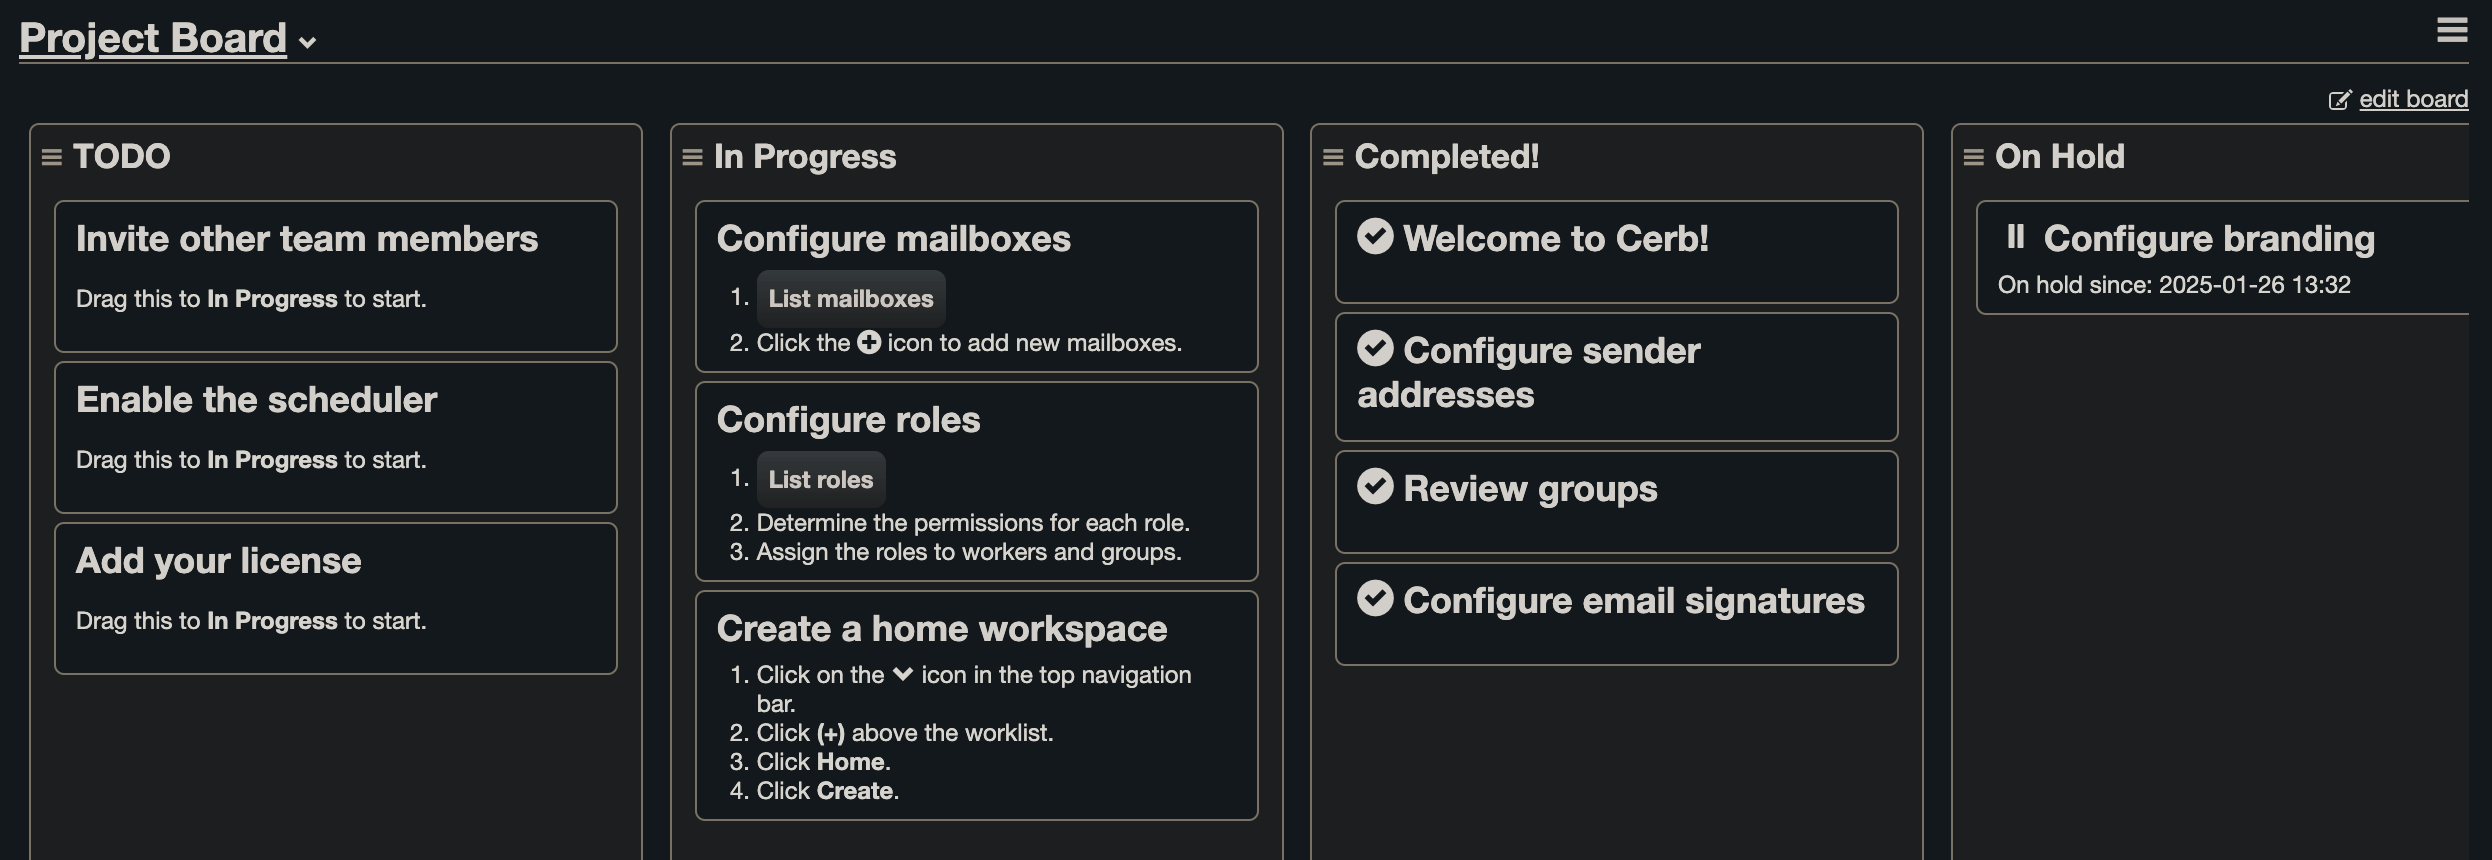Open the hamburger menu at top right
Viewport: 2492px width, 860px height.
(x=2452, y=30)
